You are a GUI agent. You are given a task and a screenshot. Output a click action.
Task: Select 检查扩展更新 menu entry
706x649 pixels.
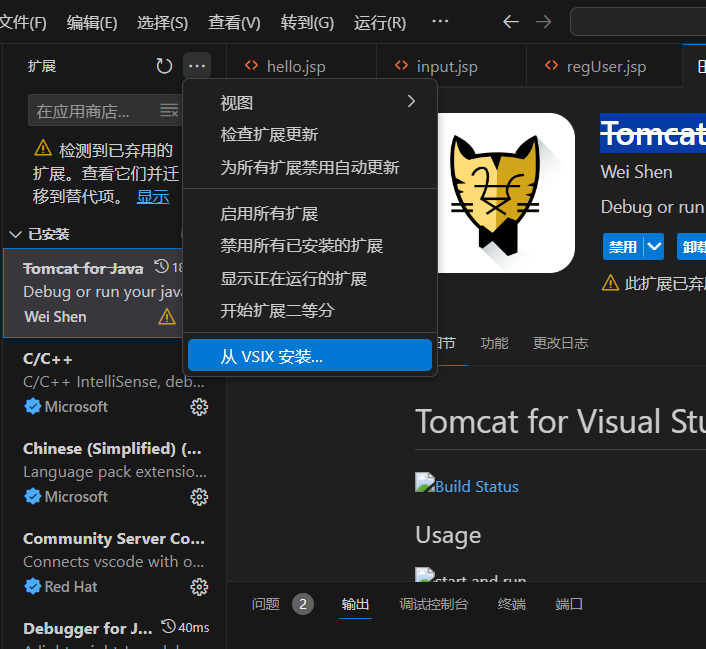click(310, 135)
